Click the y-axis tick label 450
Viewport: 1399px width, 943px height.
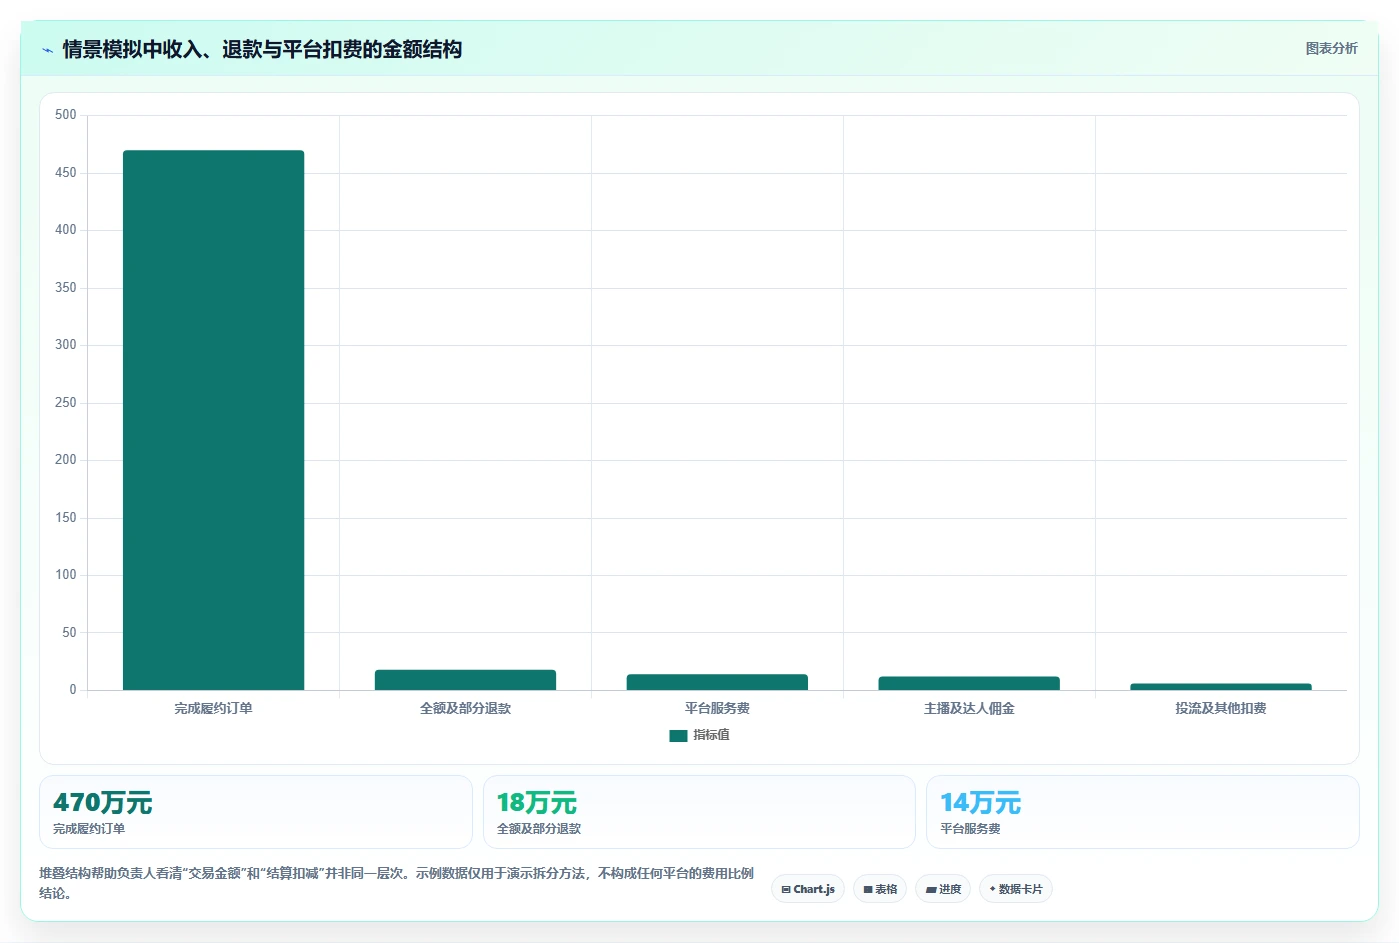click(x=66, y=173)
